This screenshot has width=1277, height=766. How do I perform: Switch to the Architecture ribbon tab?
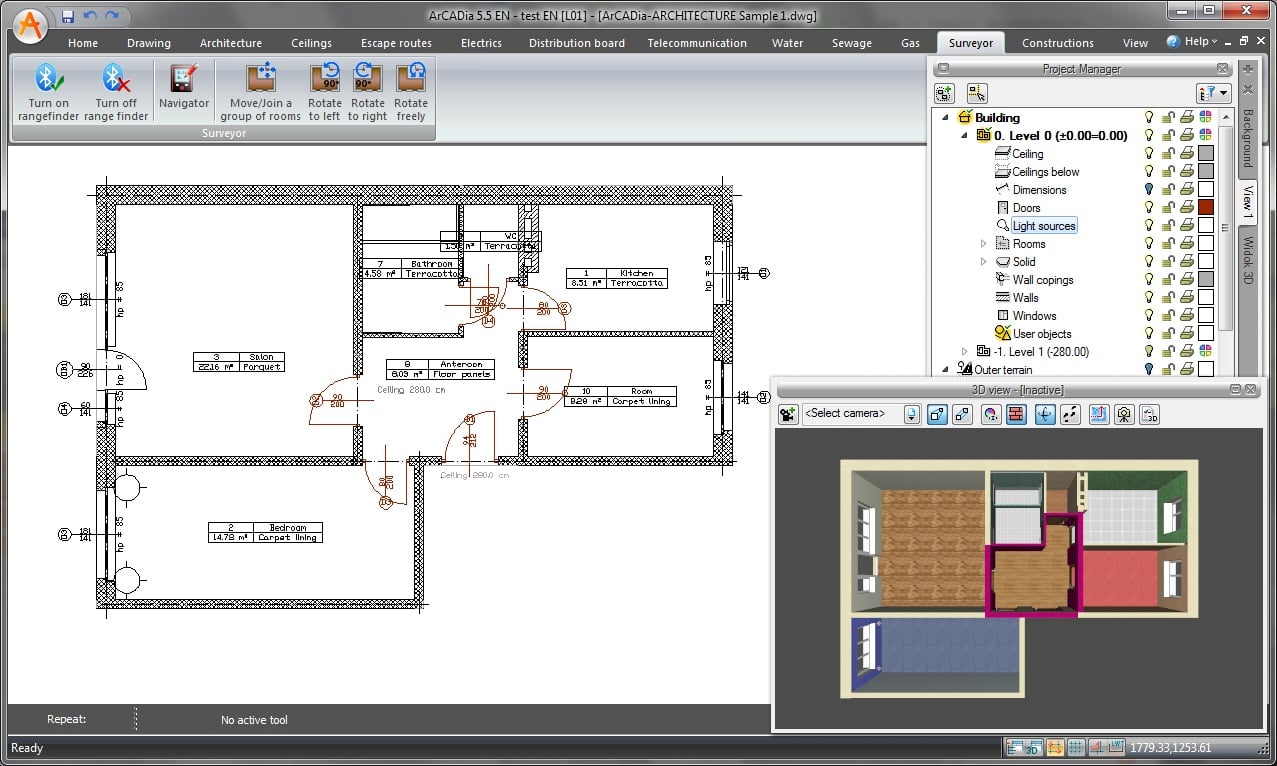pos(230,43)
